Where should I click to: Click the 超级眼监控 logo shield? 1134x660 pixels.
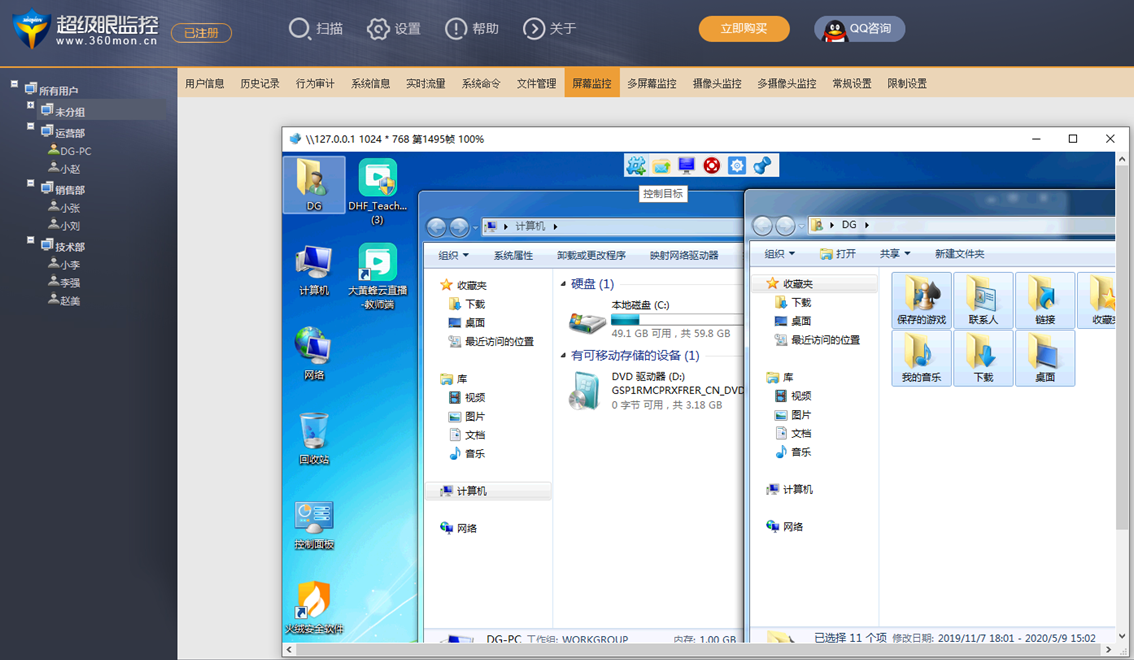coord(31,29)
